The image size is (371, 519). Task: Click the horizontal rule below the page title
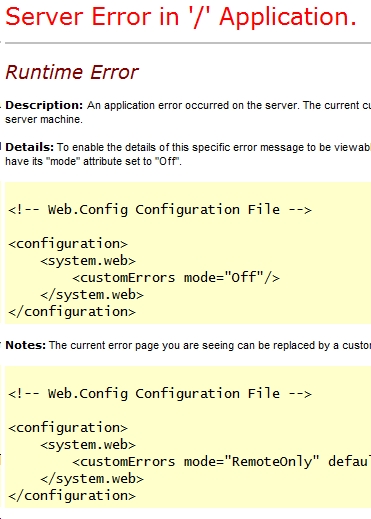188,43
